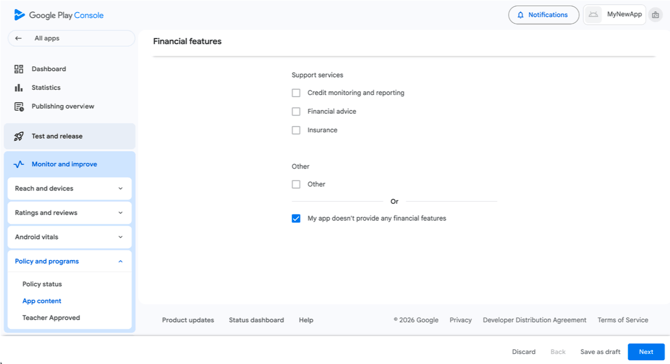Click the Dashboard grid icon
Viewport: 670px width, 364px height.
tap(19, 69)
